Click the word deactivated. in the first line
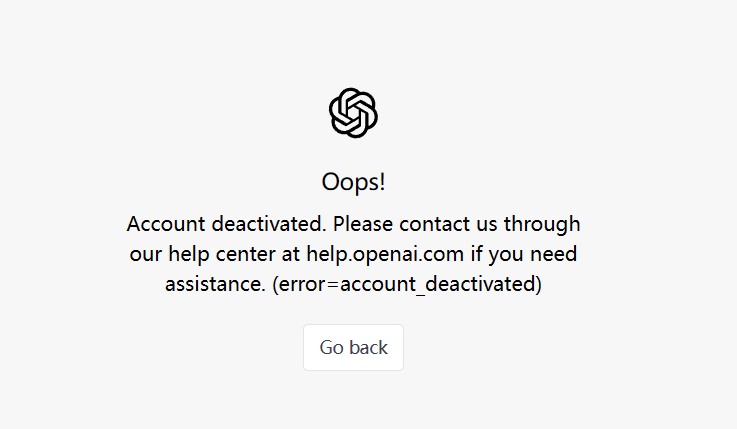737x429 pixels. 269,224
